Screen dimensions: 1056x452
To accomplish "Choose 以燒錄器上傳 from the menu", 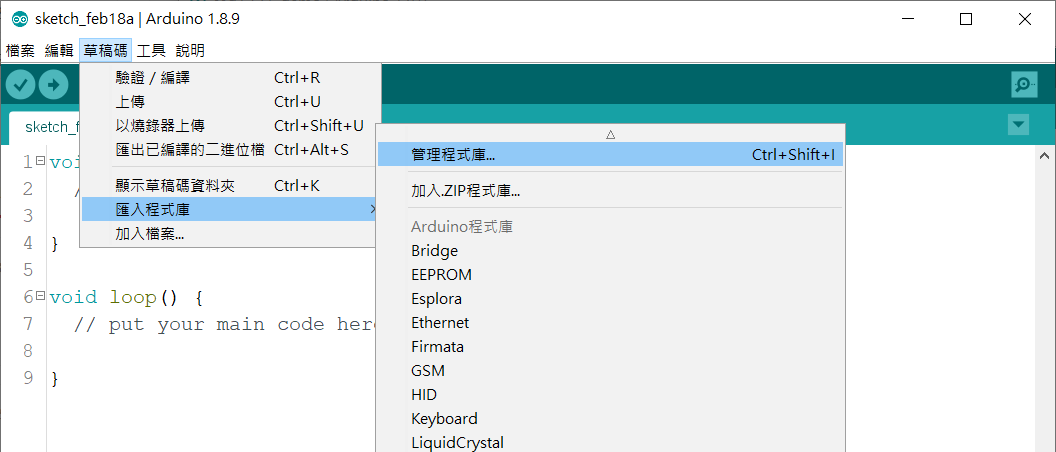I will pos(230,125).
